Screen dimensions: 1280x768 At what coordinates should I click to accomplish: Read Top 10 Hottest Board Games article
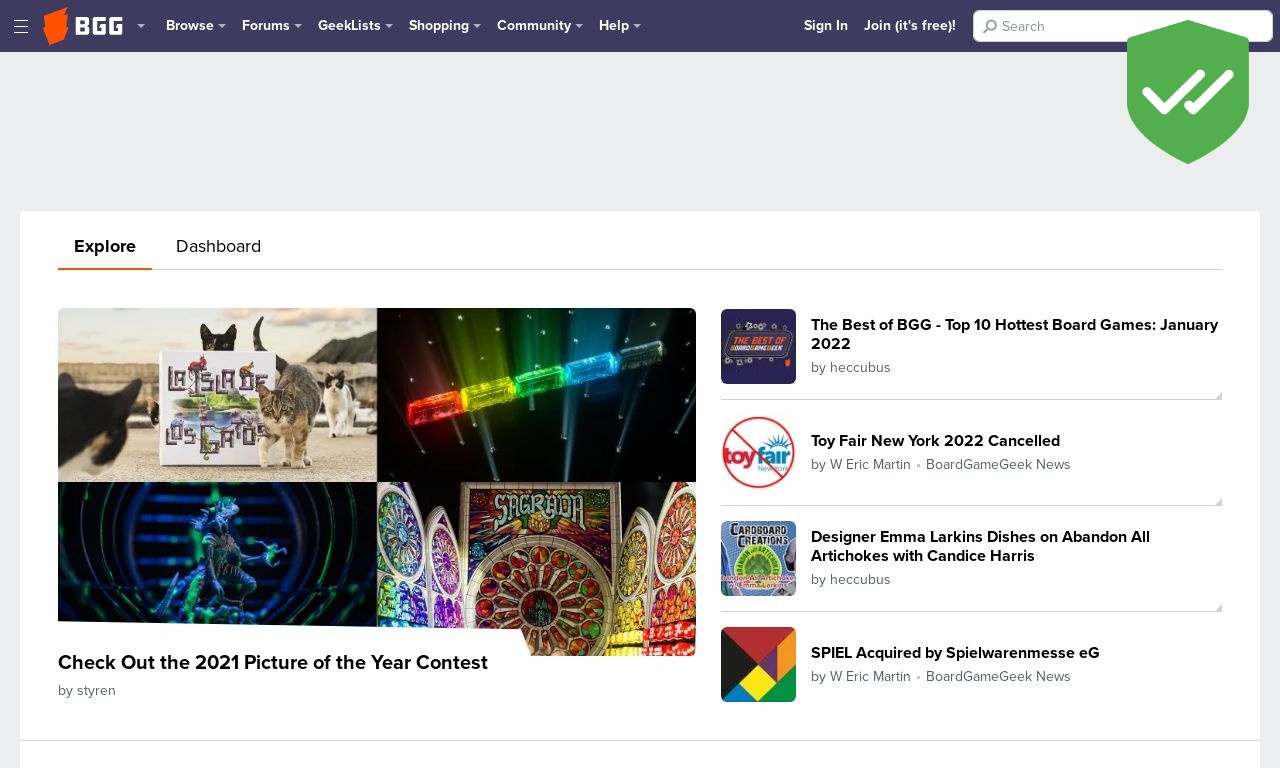pos(1014,334)
